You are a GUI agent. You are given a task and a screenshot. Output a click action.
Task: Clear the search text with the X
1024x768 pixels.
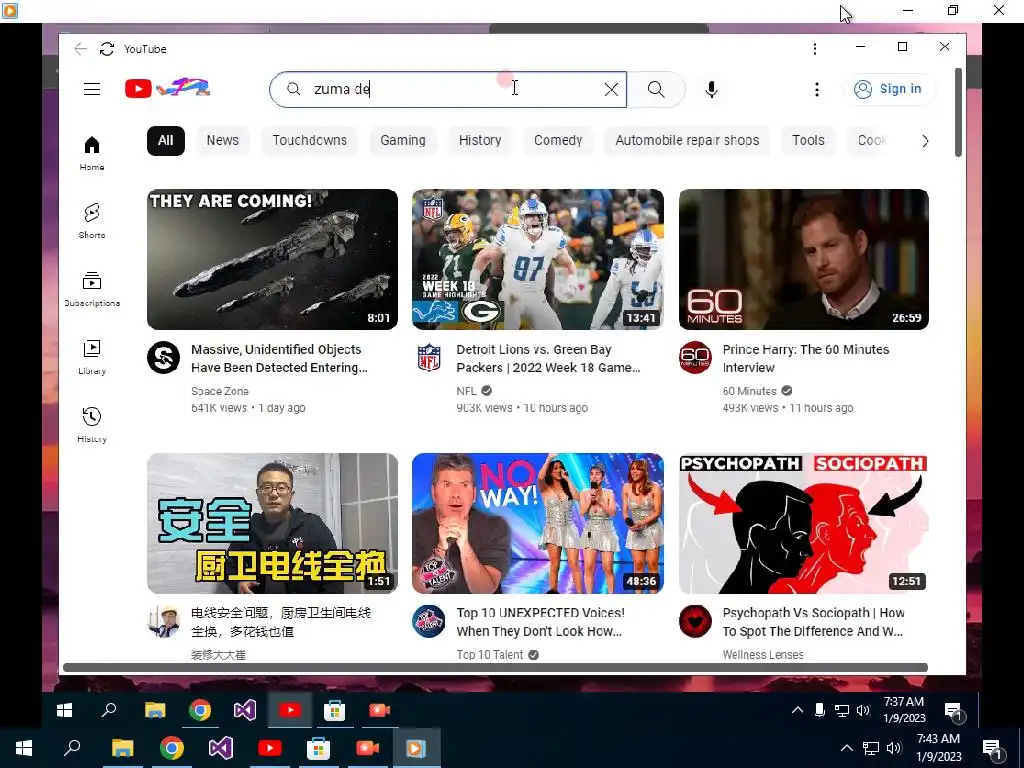611,89
